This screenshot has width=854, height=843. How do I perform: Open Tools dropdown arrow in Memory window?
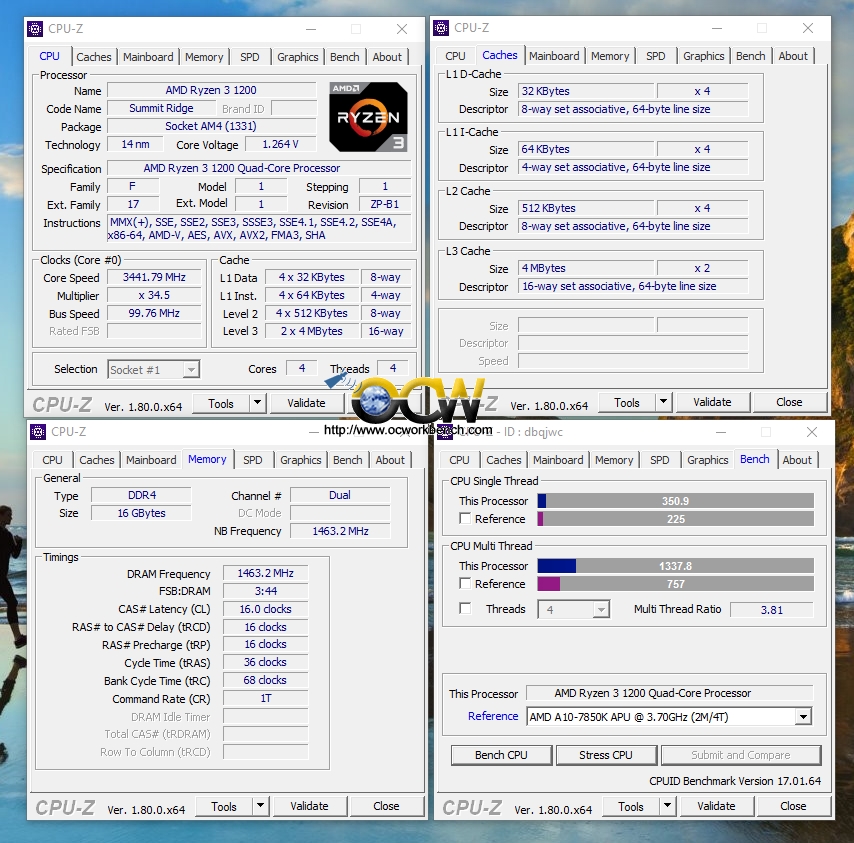click(x=260, y=806)
